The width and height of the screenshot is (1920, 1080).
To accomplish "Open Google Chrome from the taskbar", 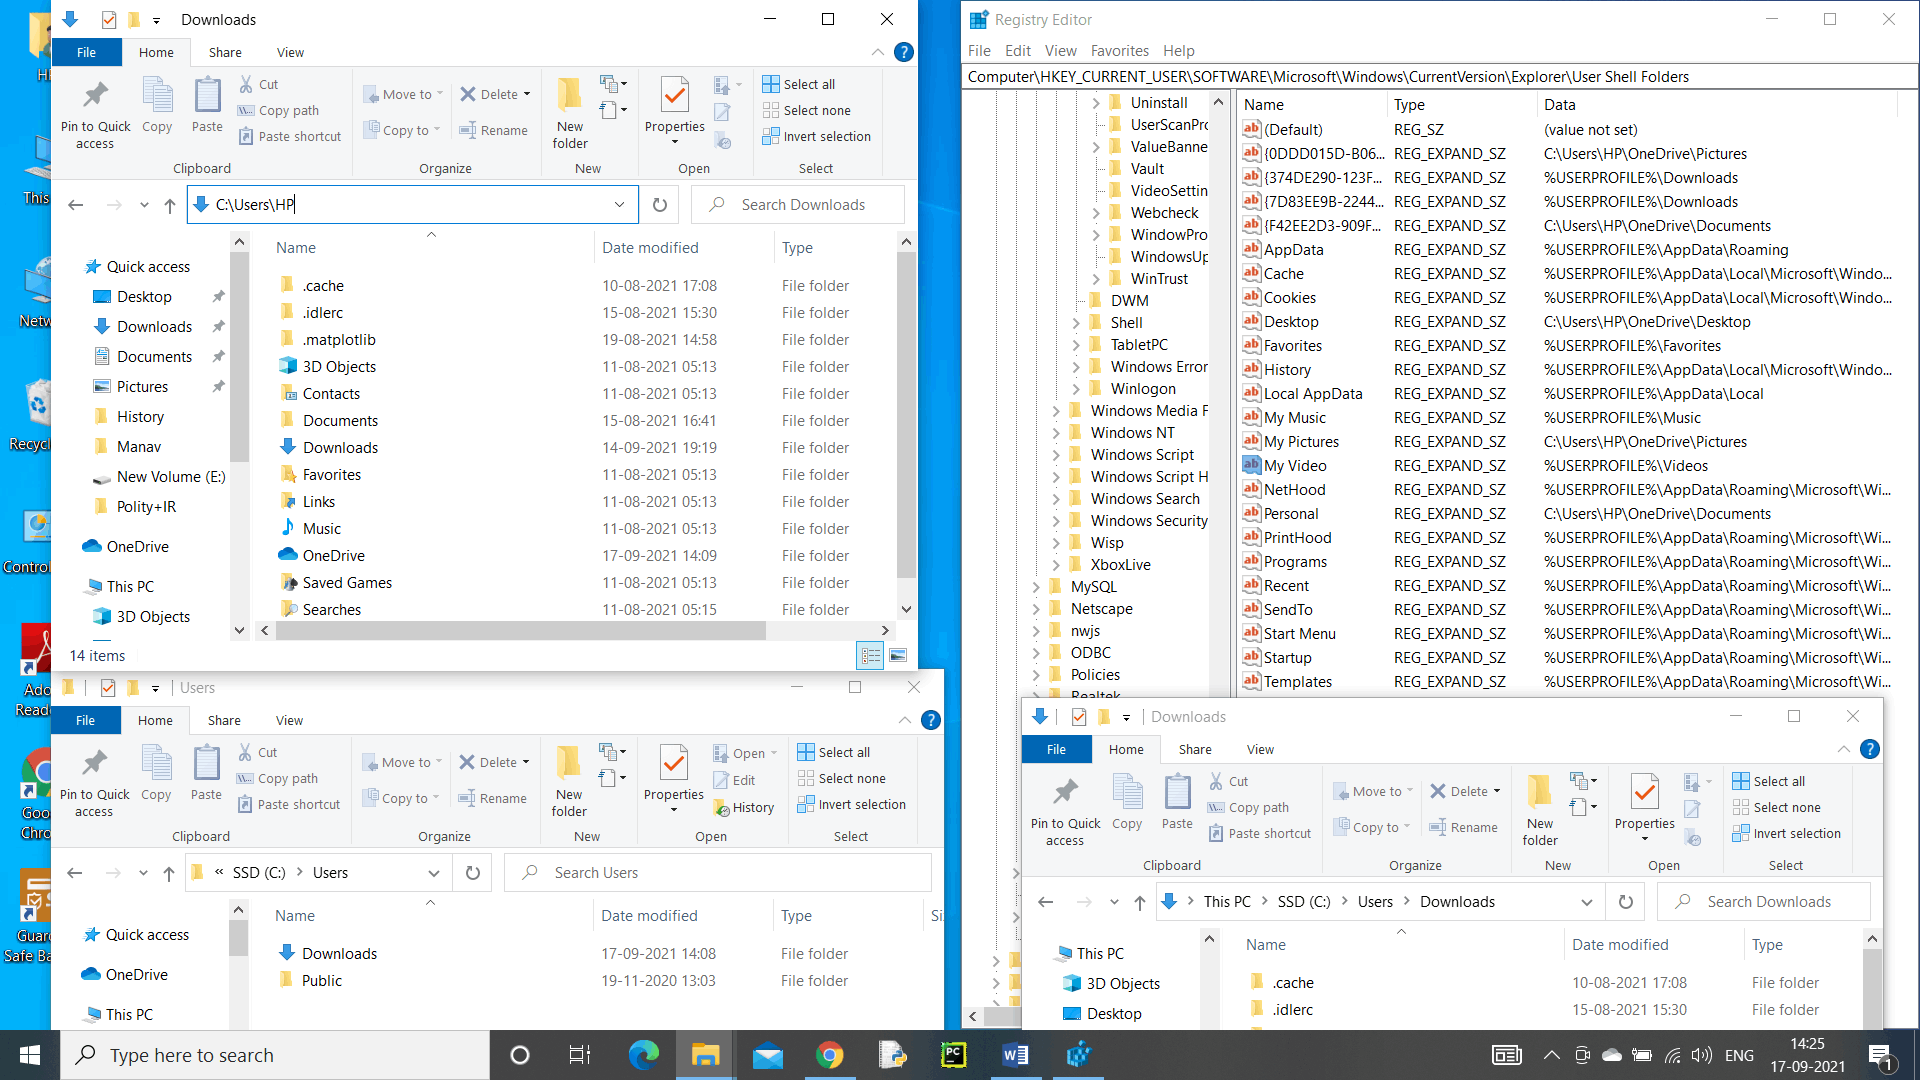I will click(829, 1055).
